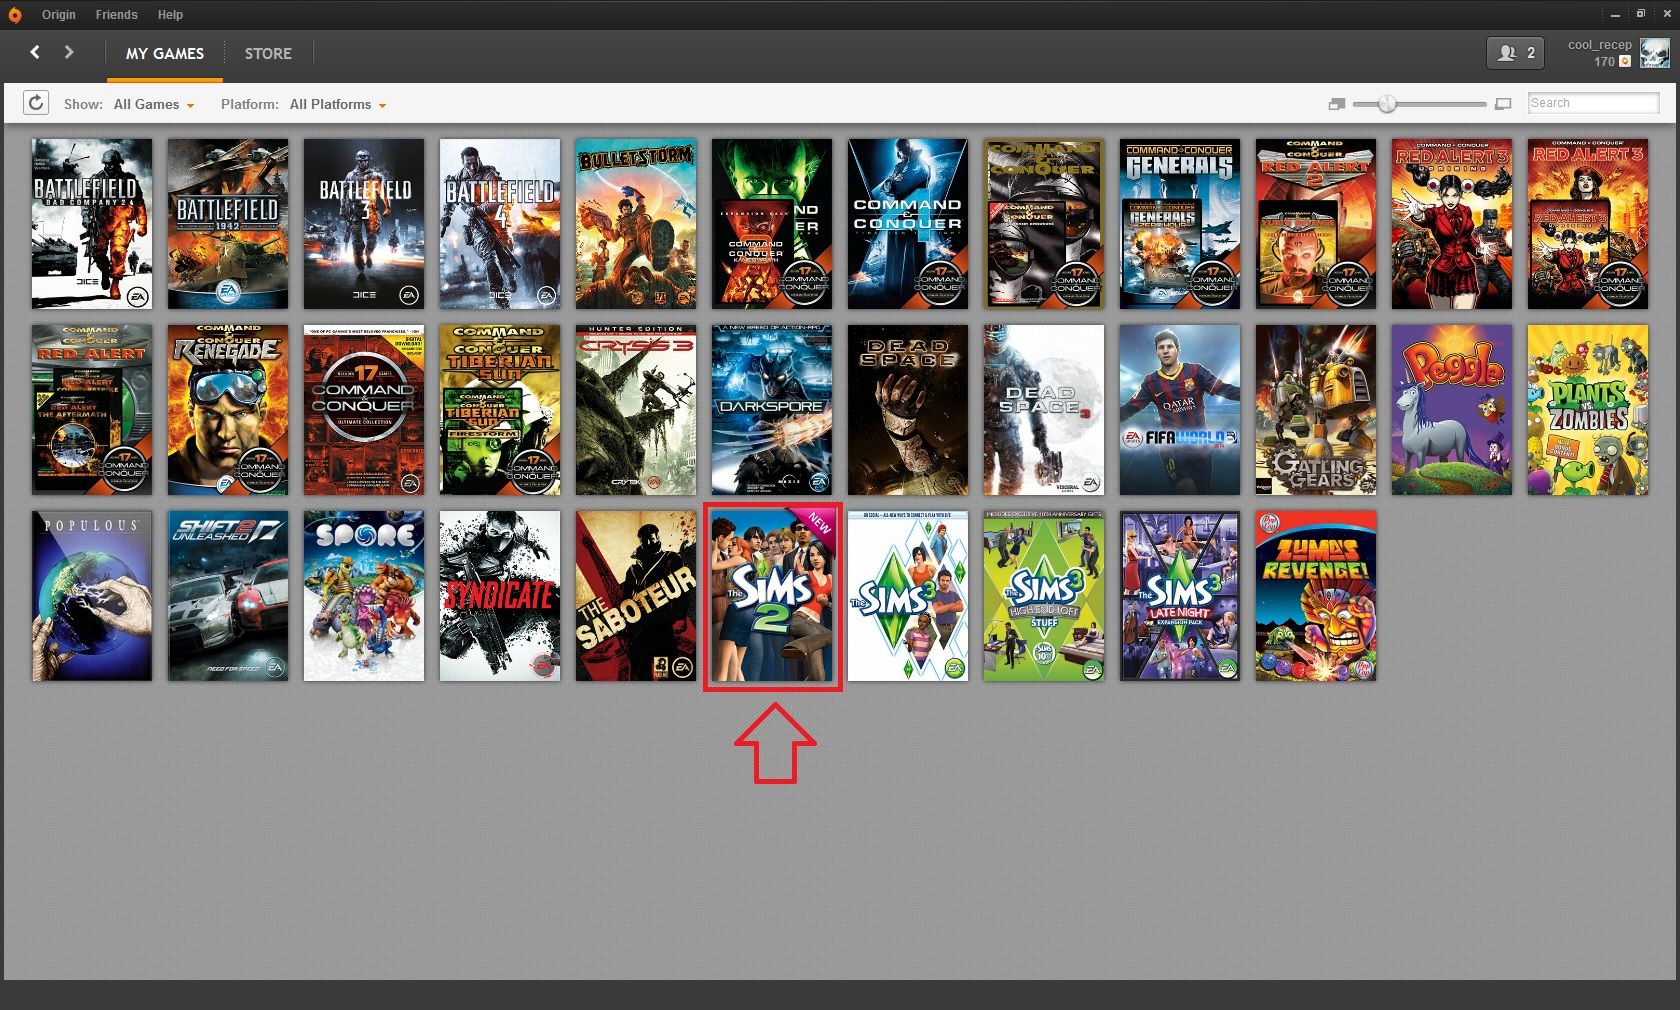Click the cool_recep profile avatar

click(x=1655, y=53)
